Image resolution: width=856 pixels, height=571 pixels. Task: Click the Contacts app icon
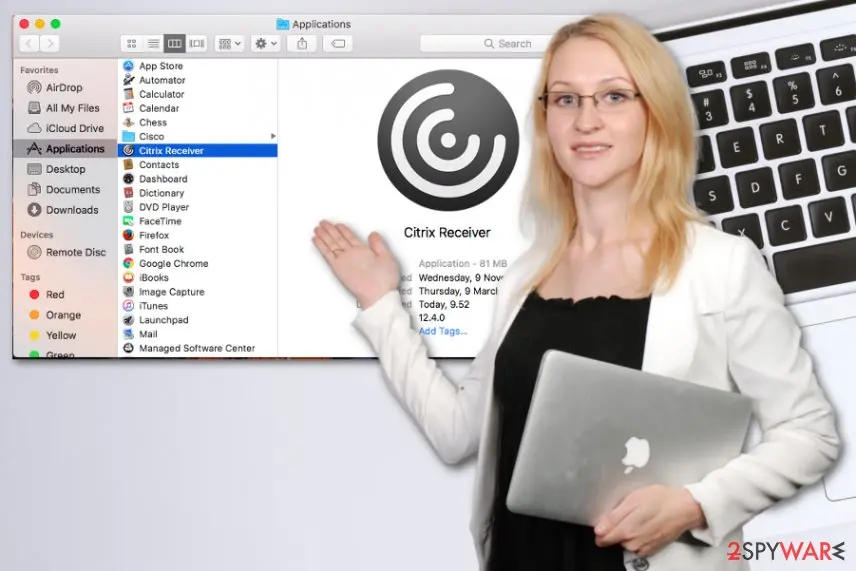coord(128,165)
